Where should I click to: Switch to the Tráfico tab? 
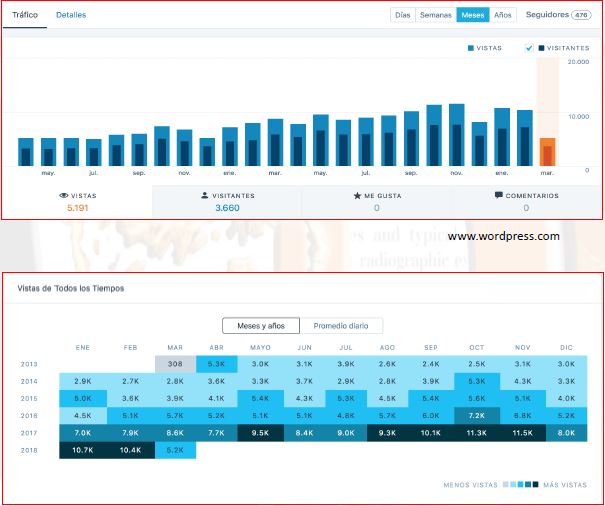(x=25, y=16)
